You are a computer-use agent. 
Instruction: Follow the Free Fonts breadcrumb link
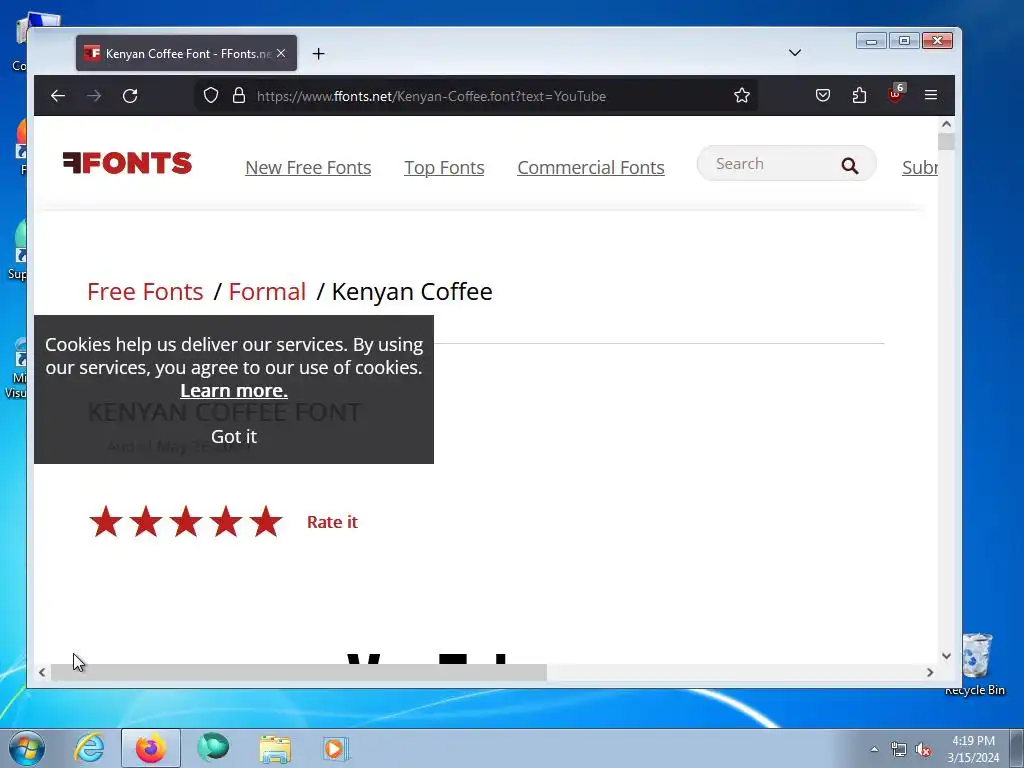[145, 292]
